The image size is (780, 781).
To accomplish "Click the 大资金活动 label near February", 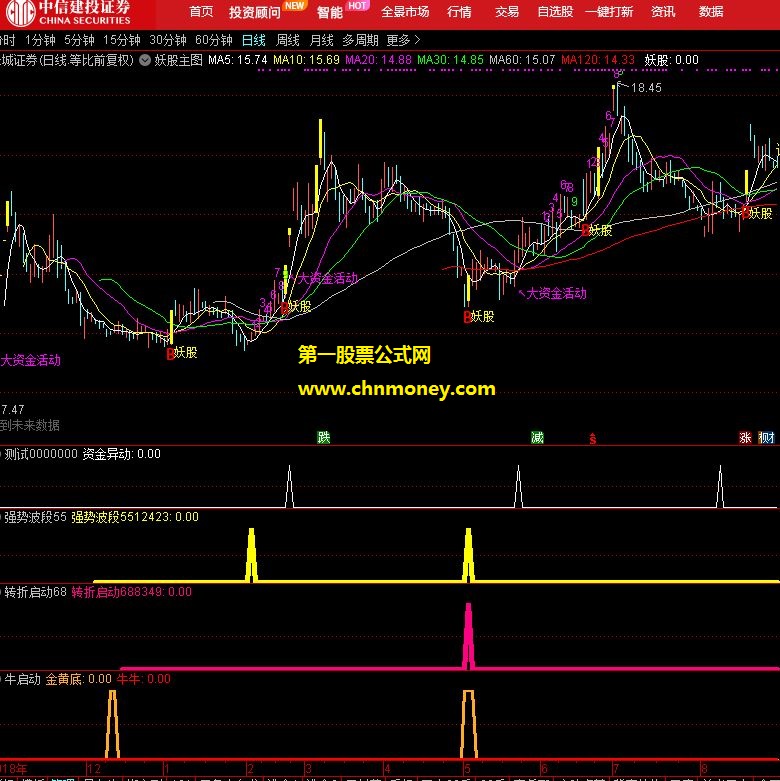I will 327,278.
